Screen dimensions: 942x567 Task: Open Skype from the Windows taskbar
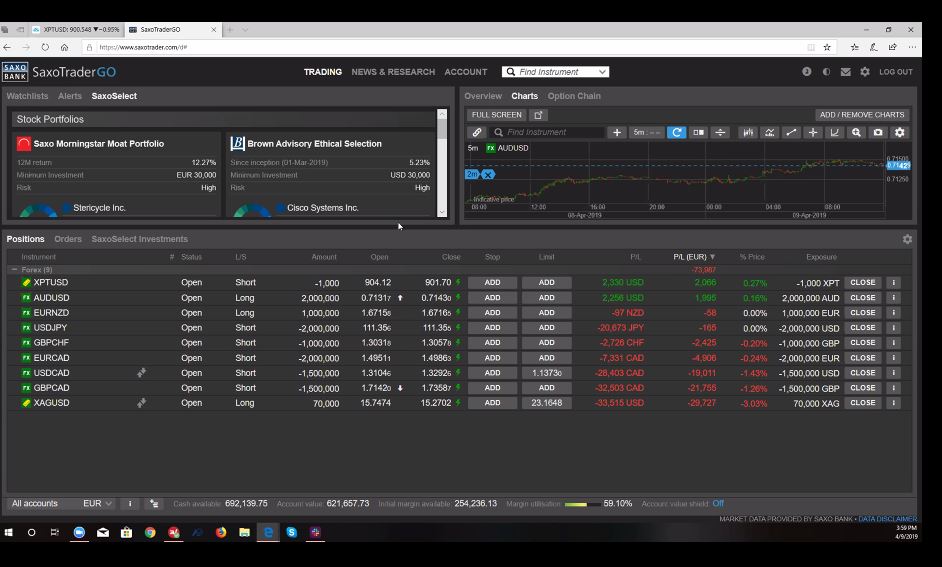coord(291,532)
